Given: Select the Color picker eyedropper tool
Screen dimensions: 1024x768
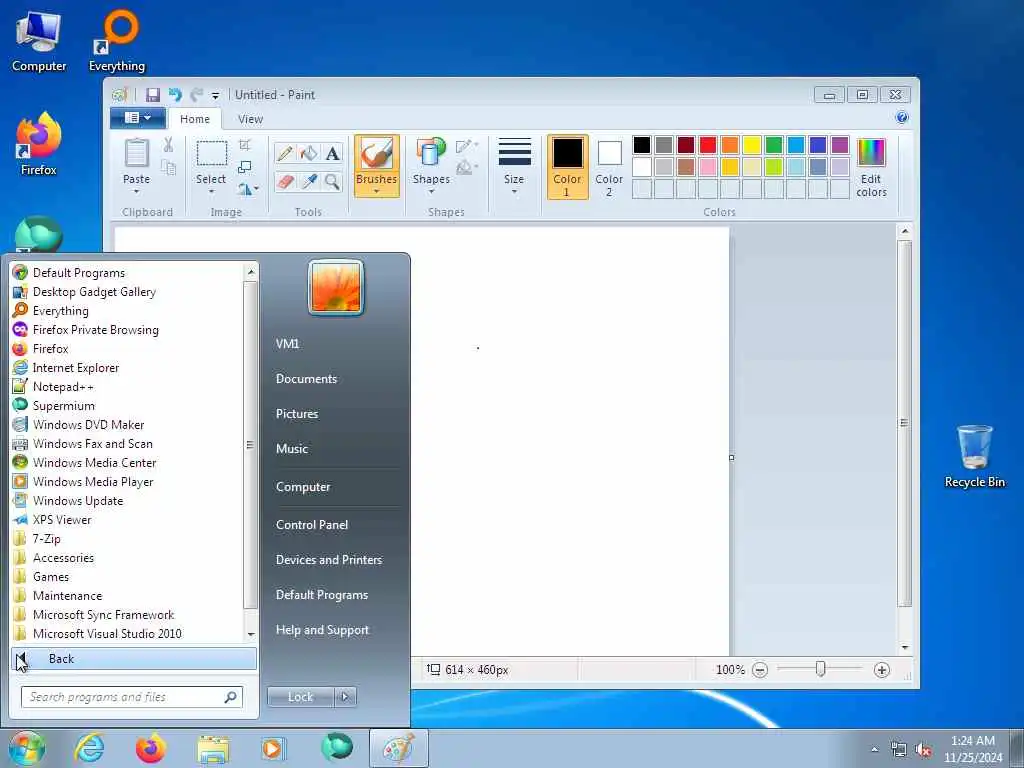Looking at the screenshot, I should point(309,181).
